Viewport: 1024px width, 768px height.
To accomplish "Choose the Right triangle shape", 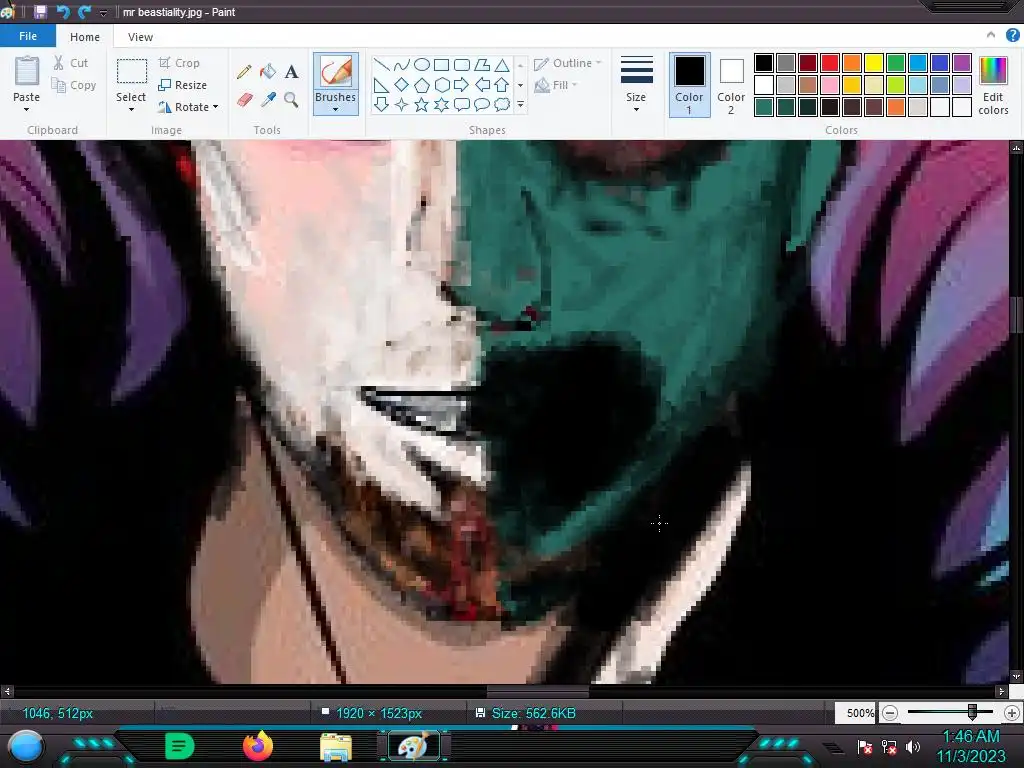I will 381,84.
